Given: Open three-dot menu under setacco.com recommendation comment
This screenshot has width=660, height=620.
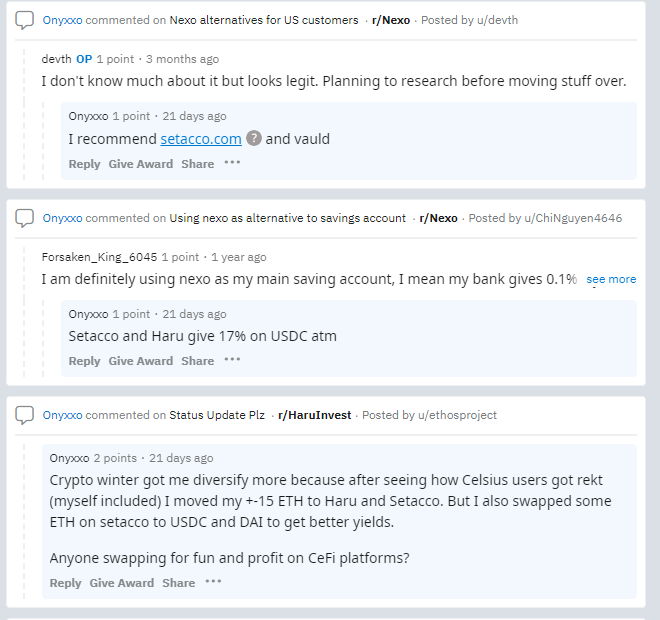Looking at the screenshot, I should click(232, 163).
